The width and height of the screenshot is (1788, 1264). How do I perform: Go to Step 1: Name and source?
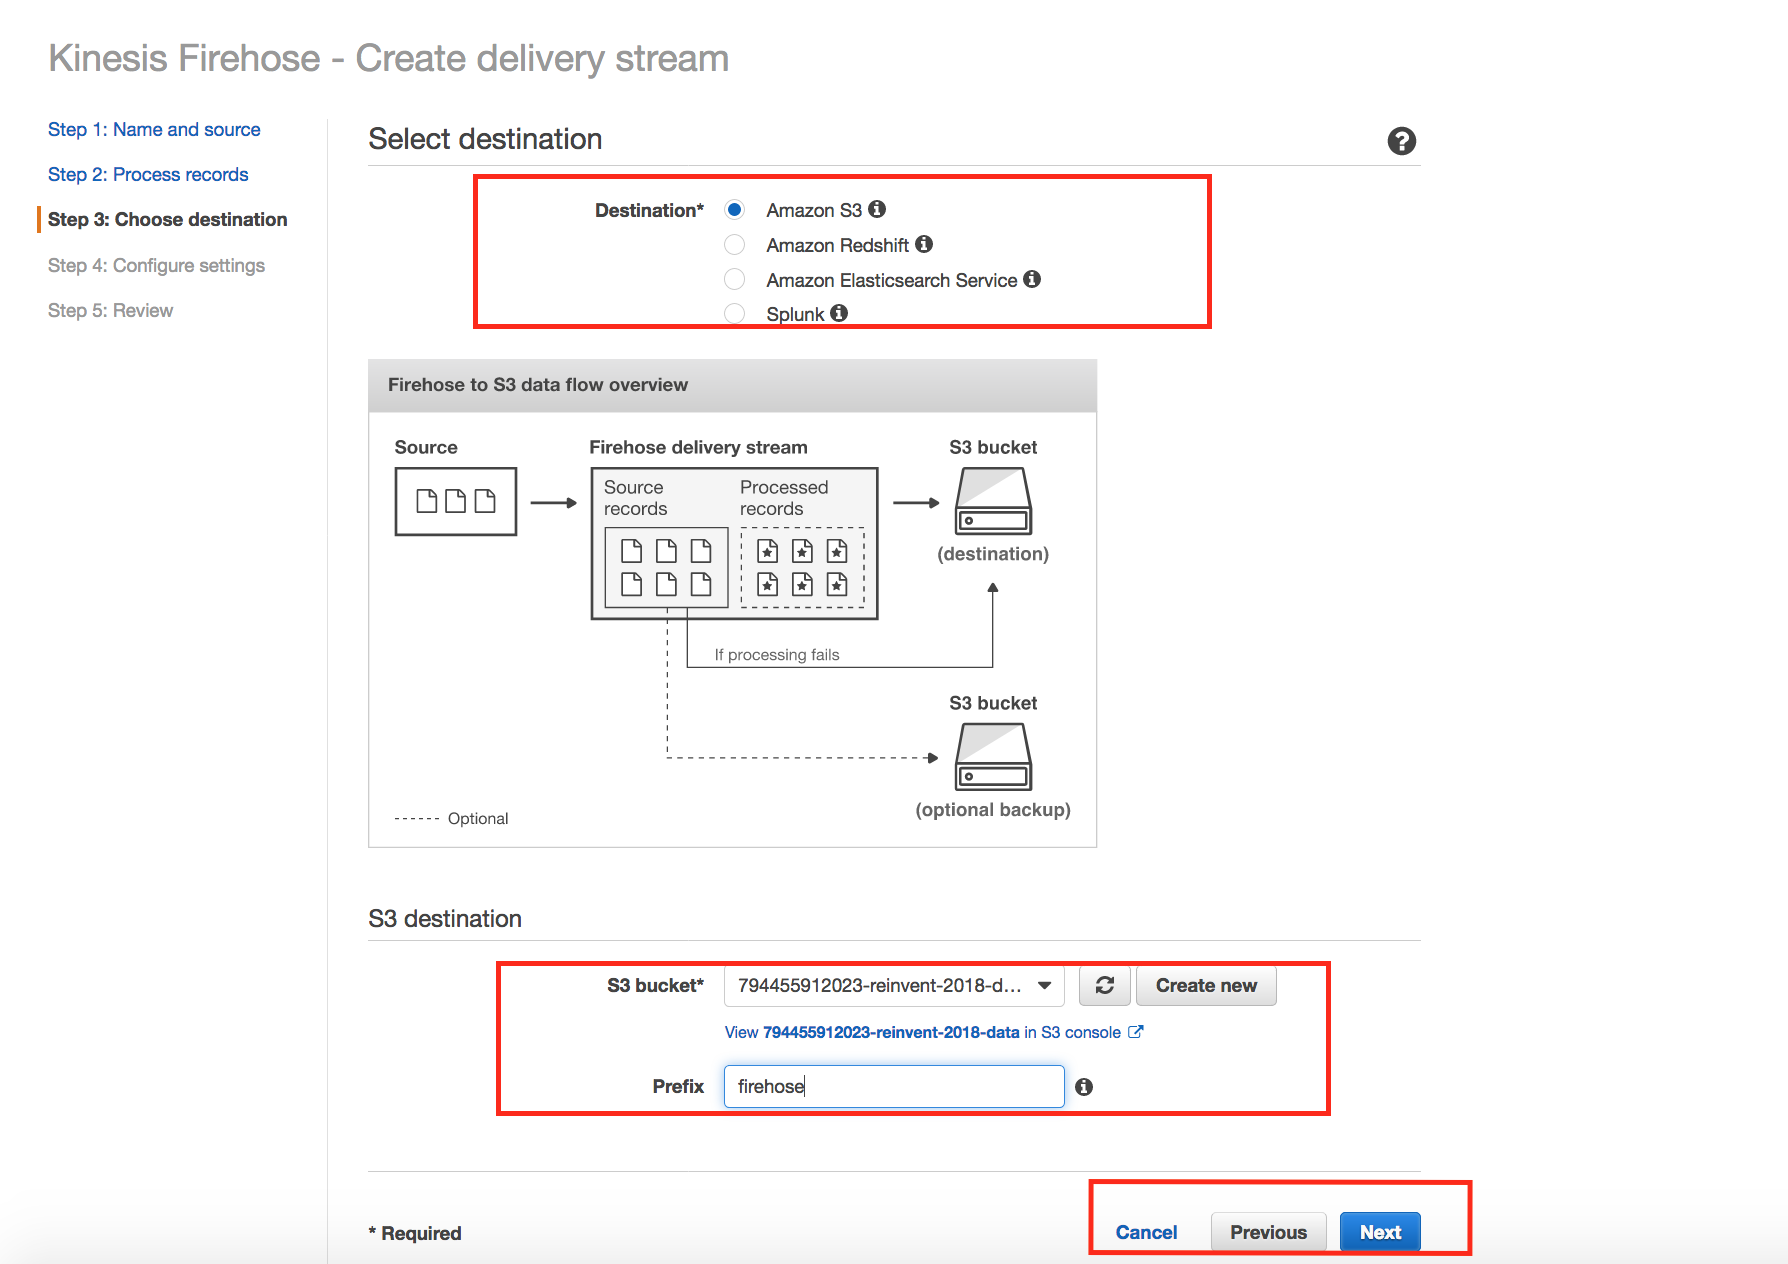(154, 129)
